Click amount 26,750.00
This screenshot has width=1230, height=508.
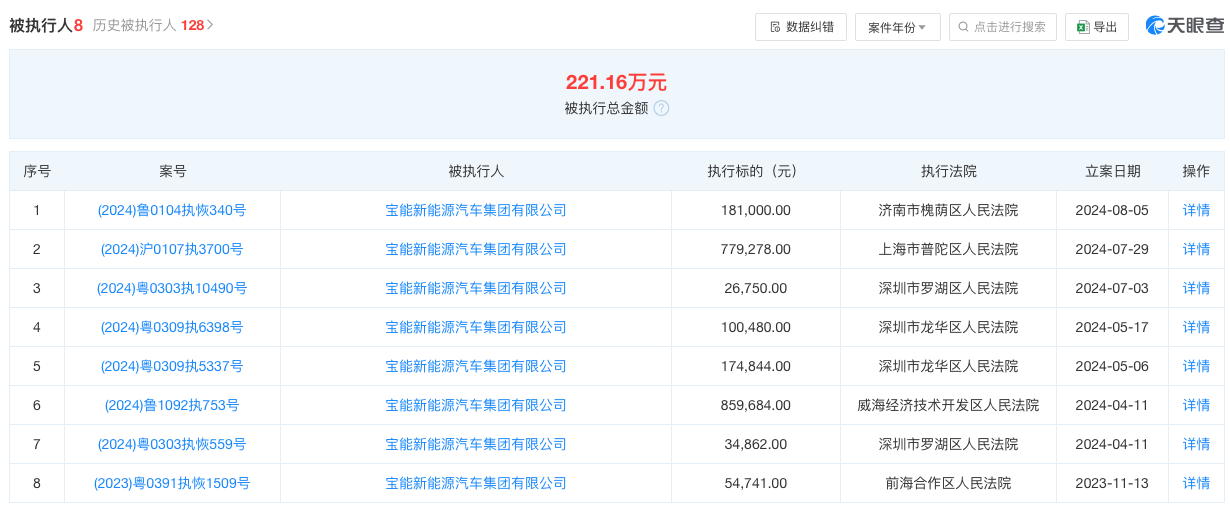pos(755,288)
